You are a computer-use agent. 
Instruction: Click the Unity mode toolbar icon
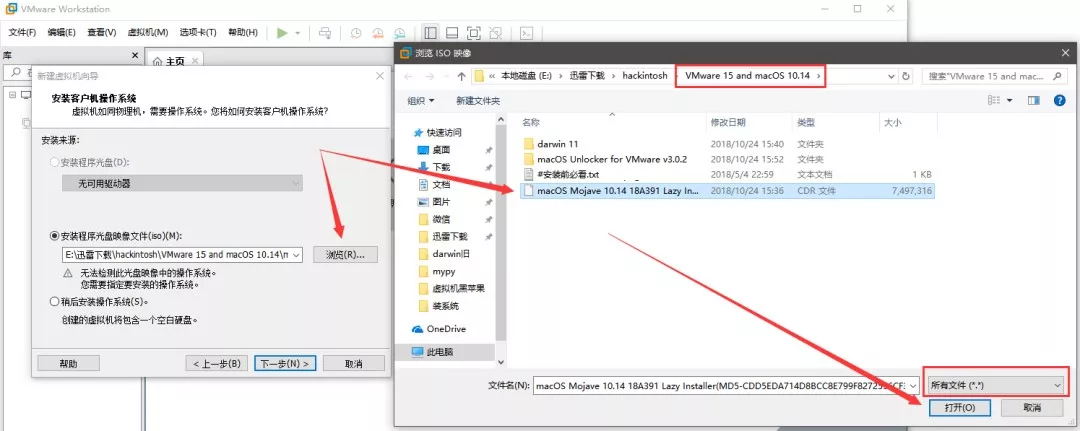(495, 32)
